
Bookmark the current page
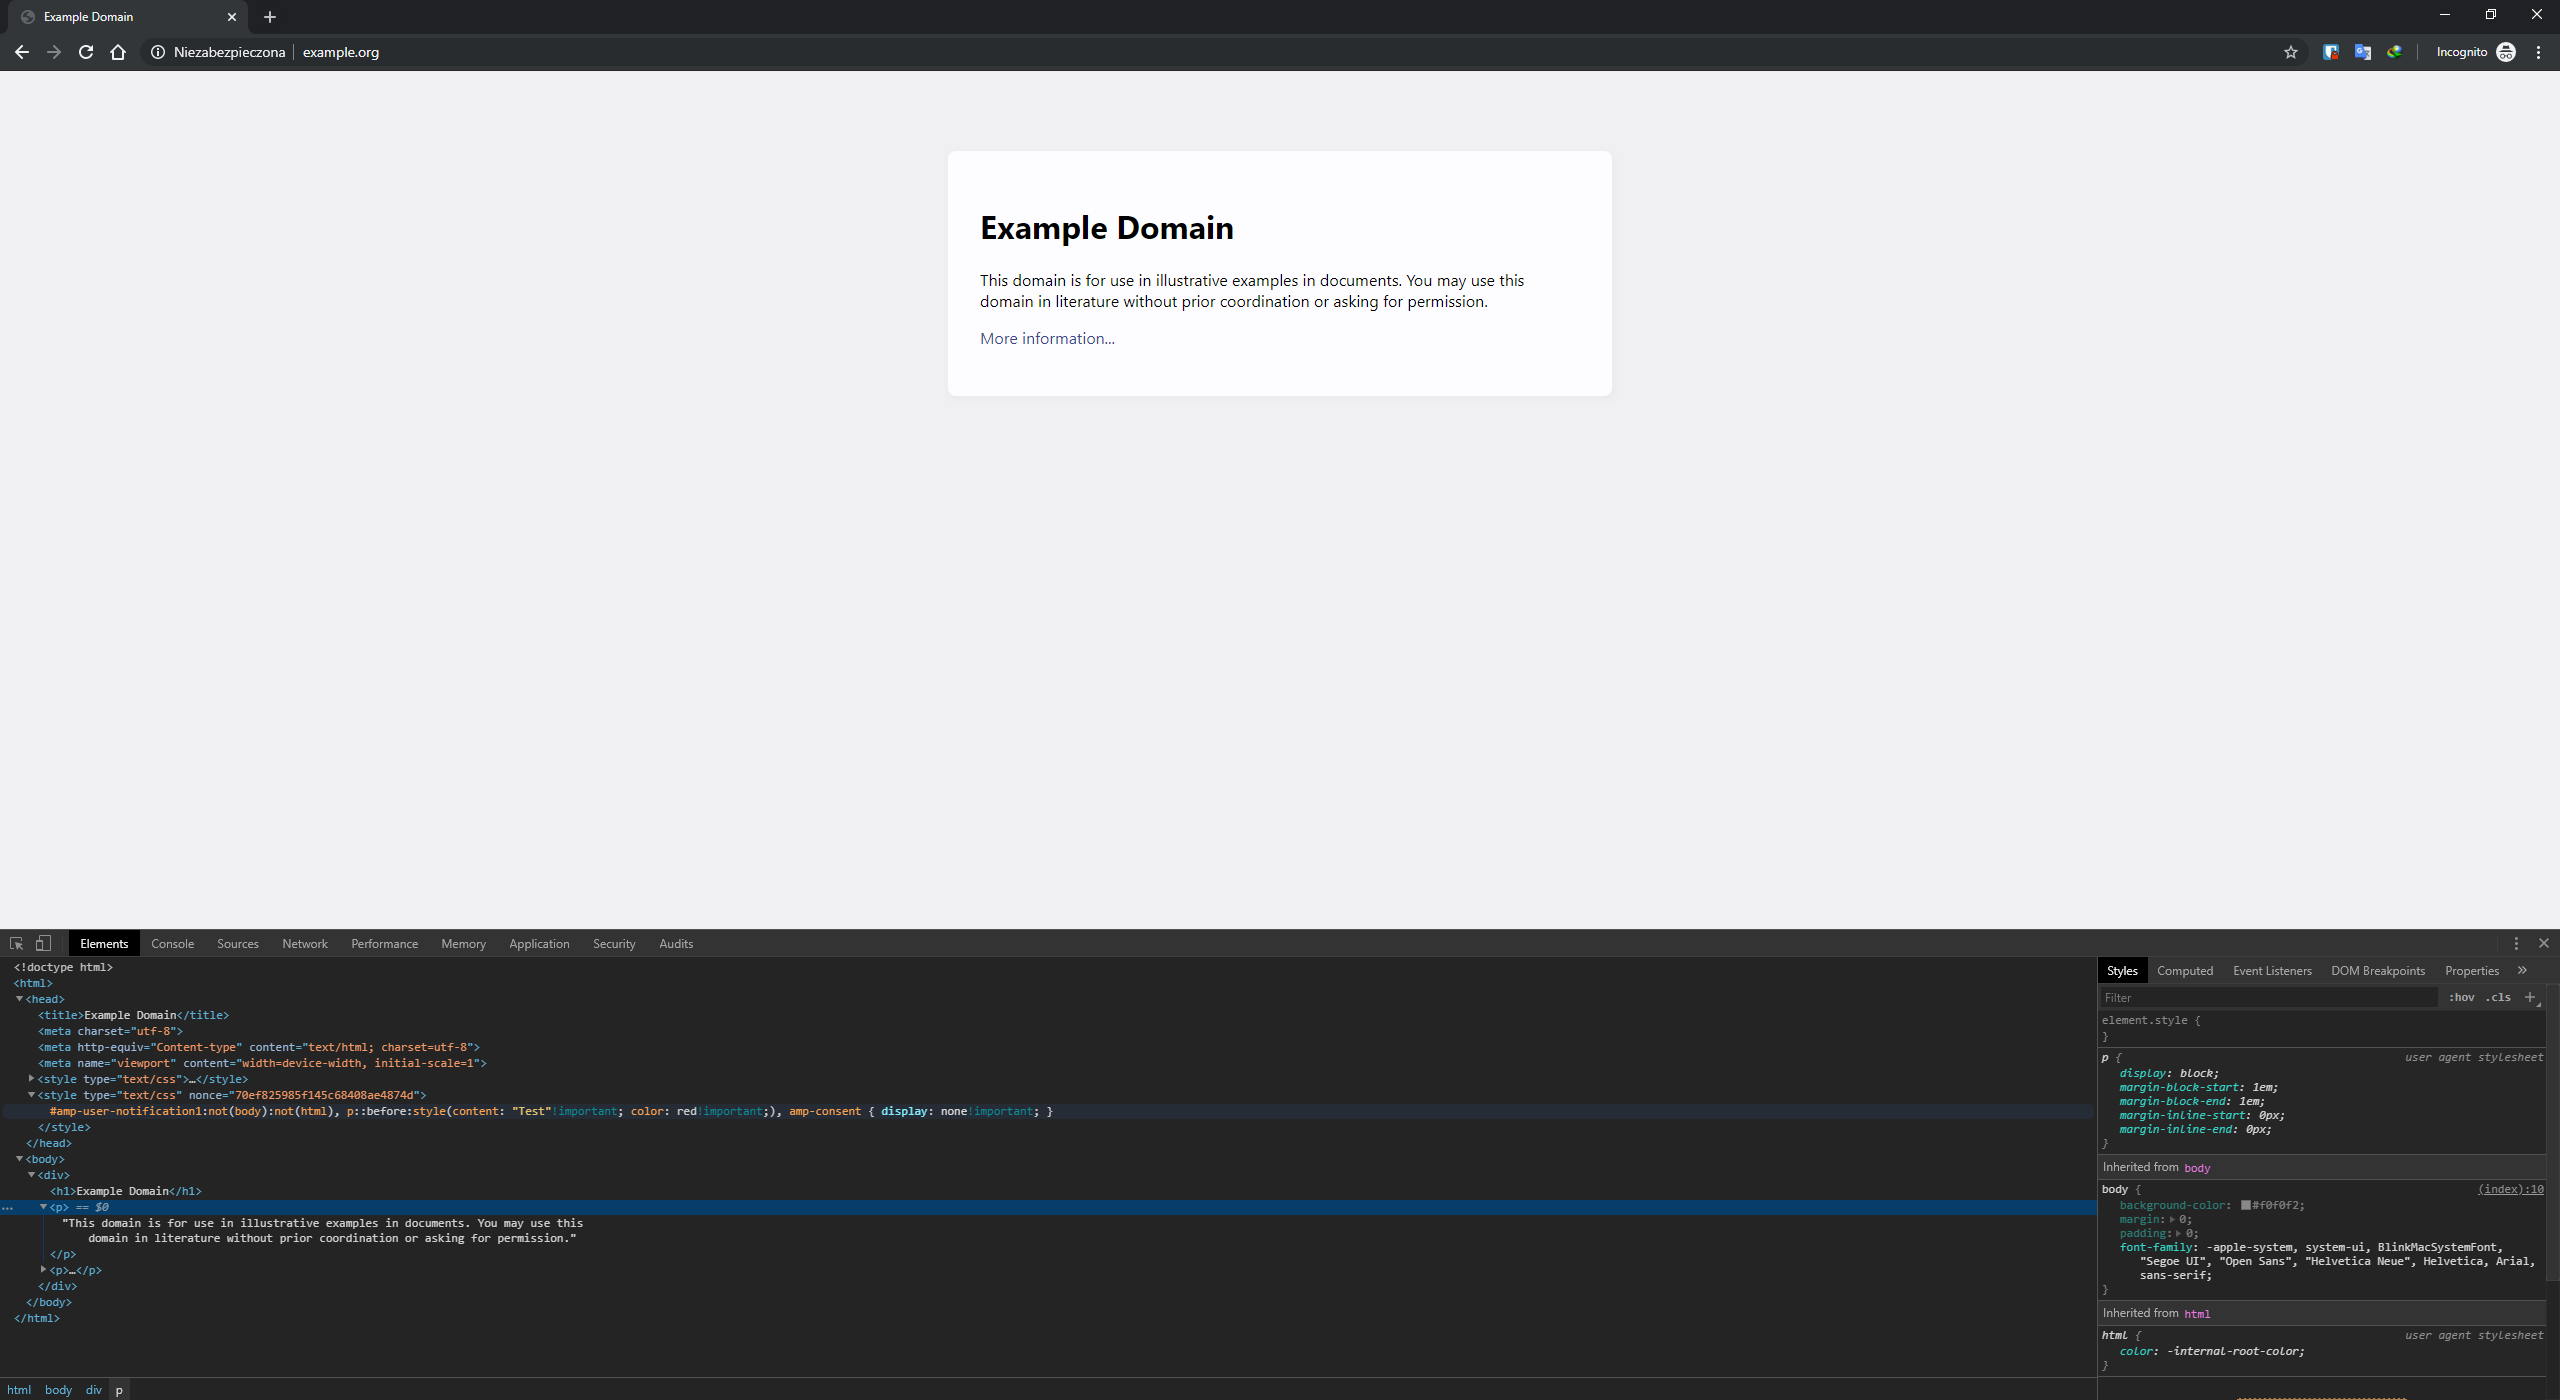click(2290, 52)
